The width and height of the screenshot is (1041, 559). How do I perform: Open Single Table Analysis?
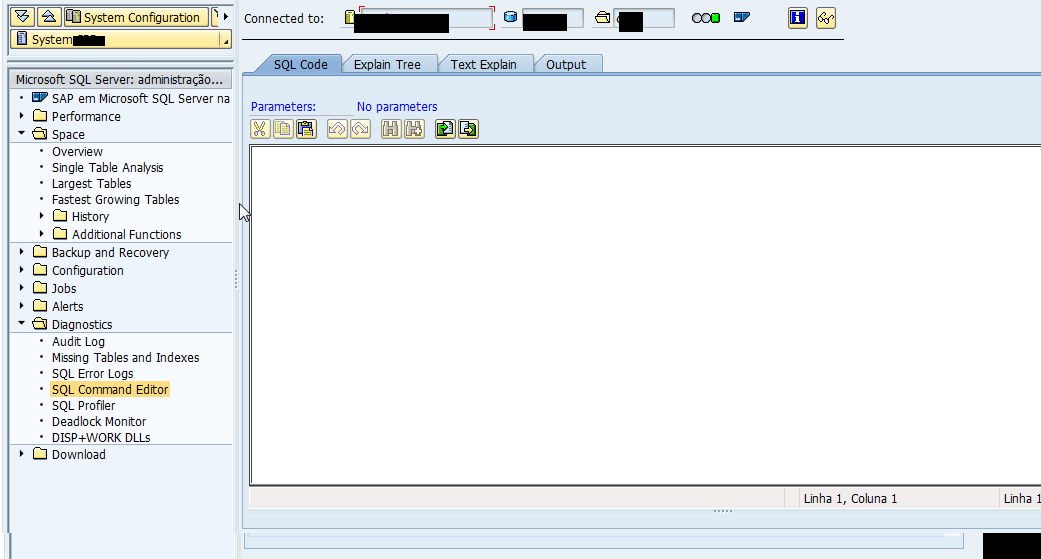pyautogui.click(x=108, y=167)
